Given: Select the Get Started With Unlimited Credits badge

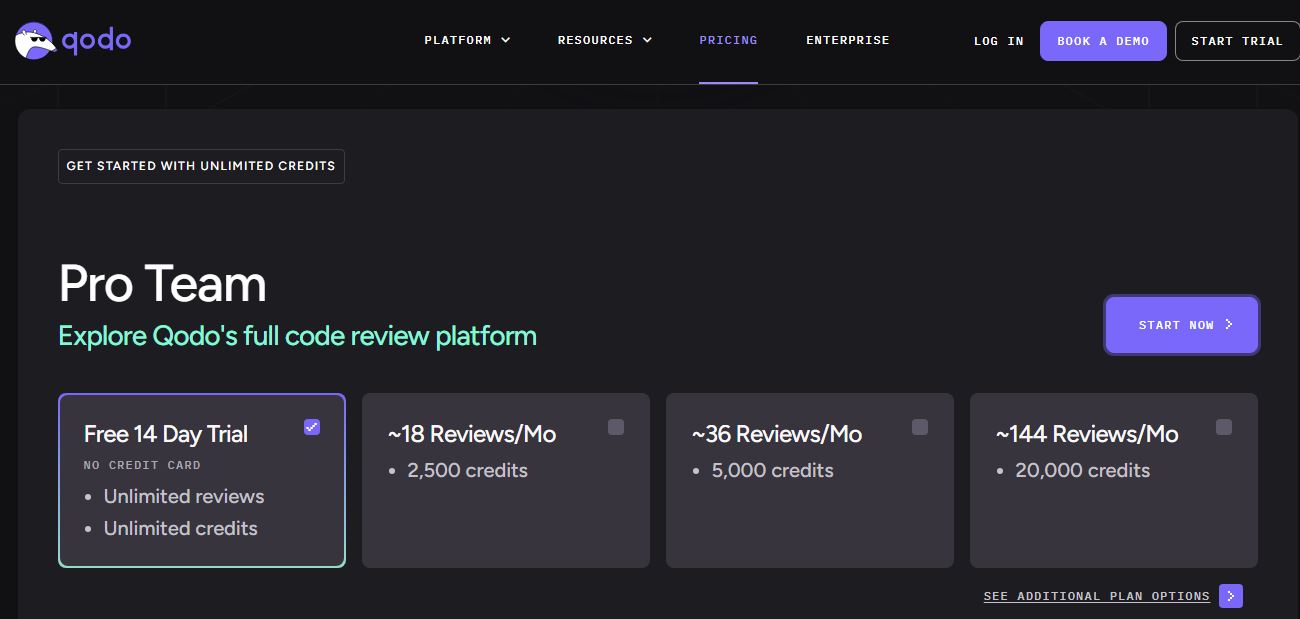Looking at the screenshot, I should 201,166.
